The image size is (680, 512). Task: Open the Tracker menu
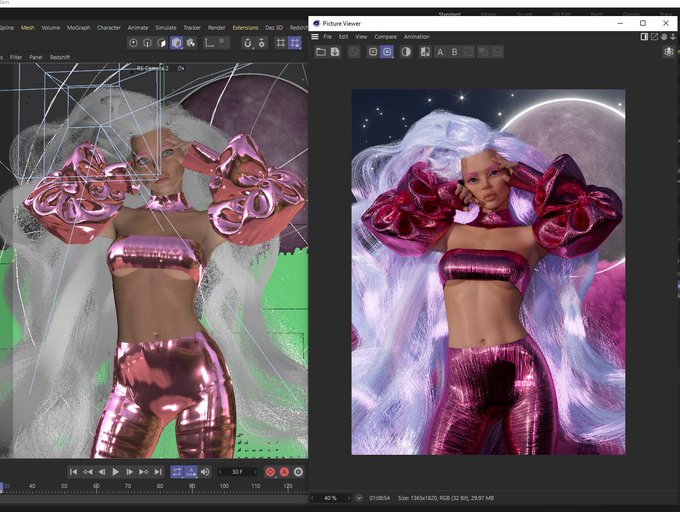point(192,27)
